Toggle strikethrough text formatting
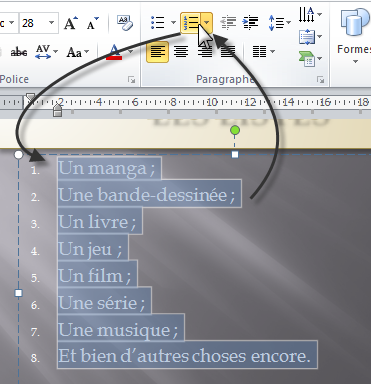Image resolution: width=371 pixels, height=384 pixels. click(x=19, y=52)
